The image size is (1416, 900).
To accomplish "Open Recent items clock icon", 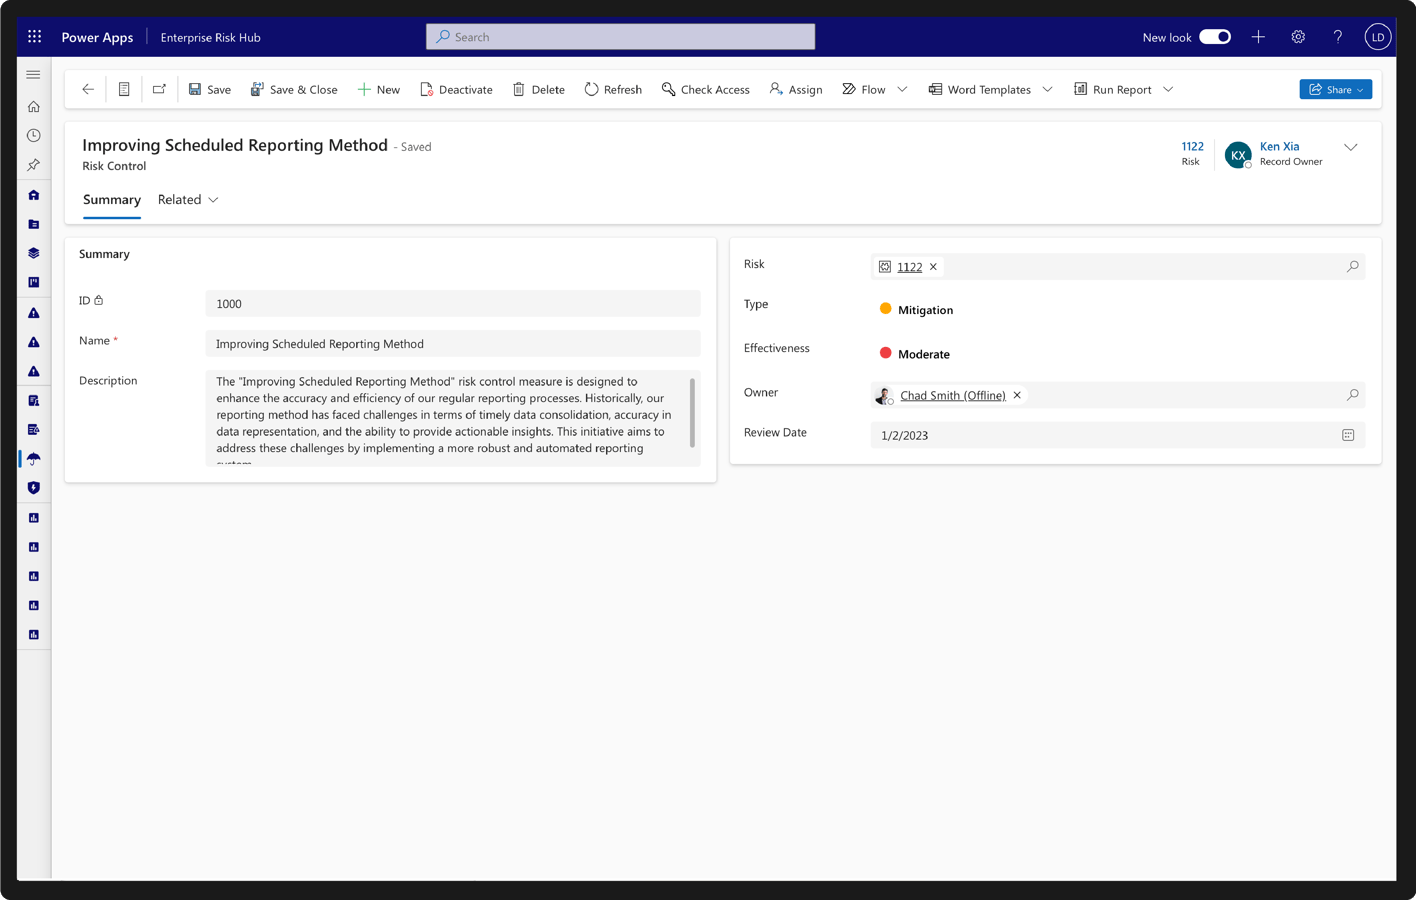I will click(x=33, y=135).
